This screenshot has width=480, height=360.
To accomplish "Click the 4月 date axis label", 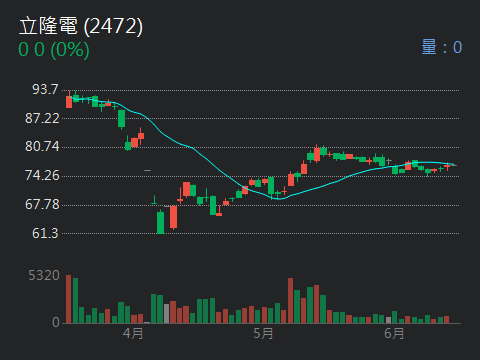I will click(133, 333).
